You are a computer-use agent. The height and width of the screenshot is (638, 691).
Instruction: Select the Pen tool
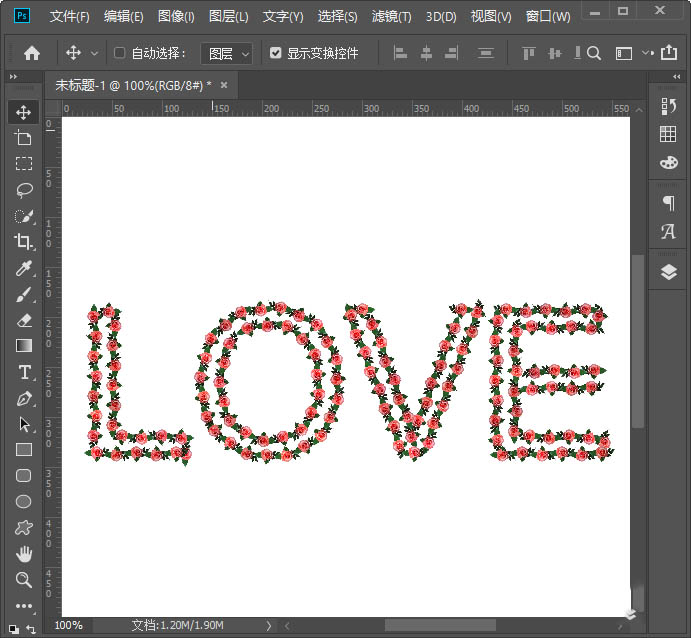tap(24, 398)
